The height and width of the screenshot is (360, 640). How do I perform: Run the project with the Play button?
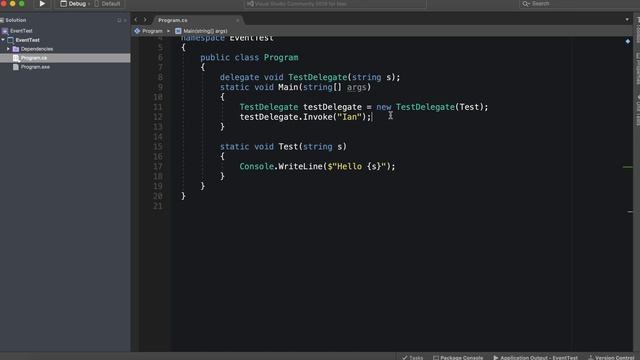42,4
